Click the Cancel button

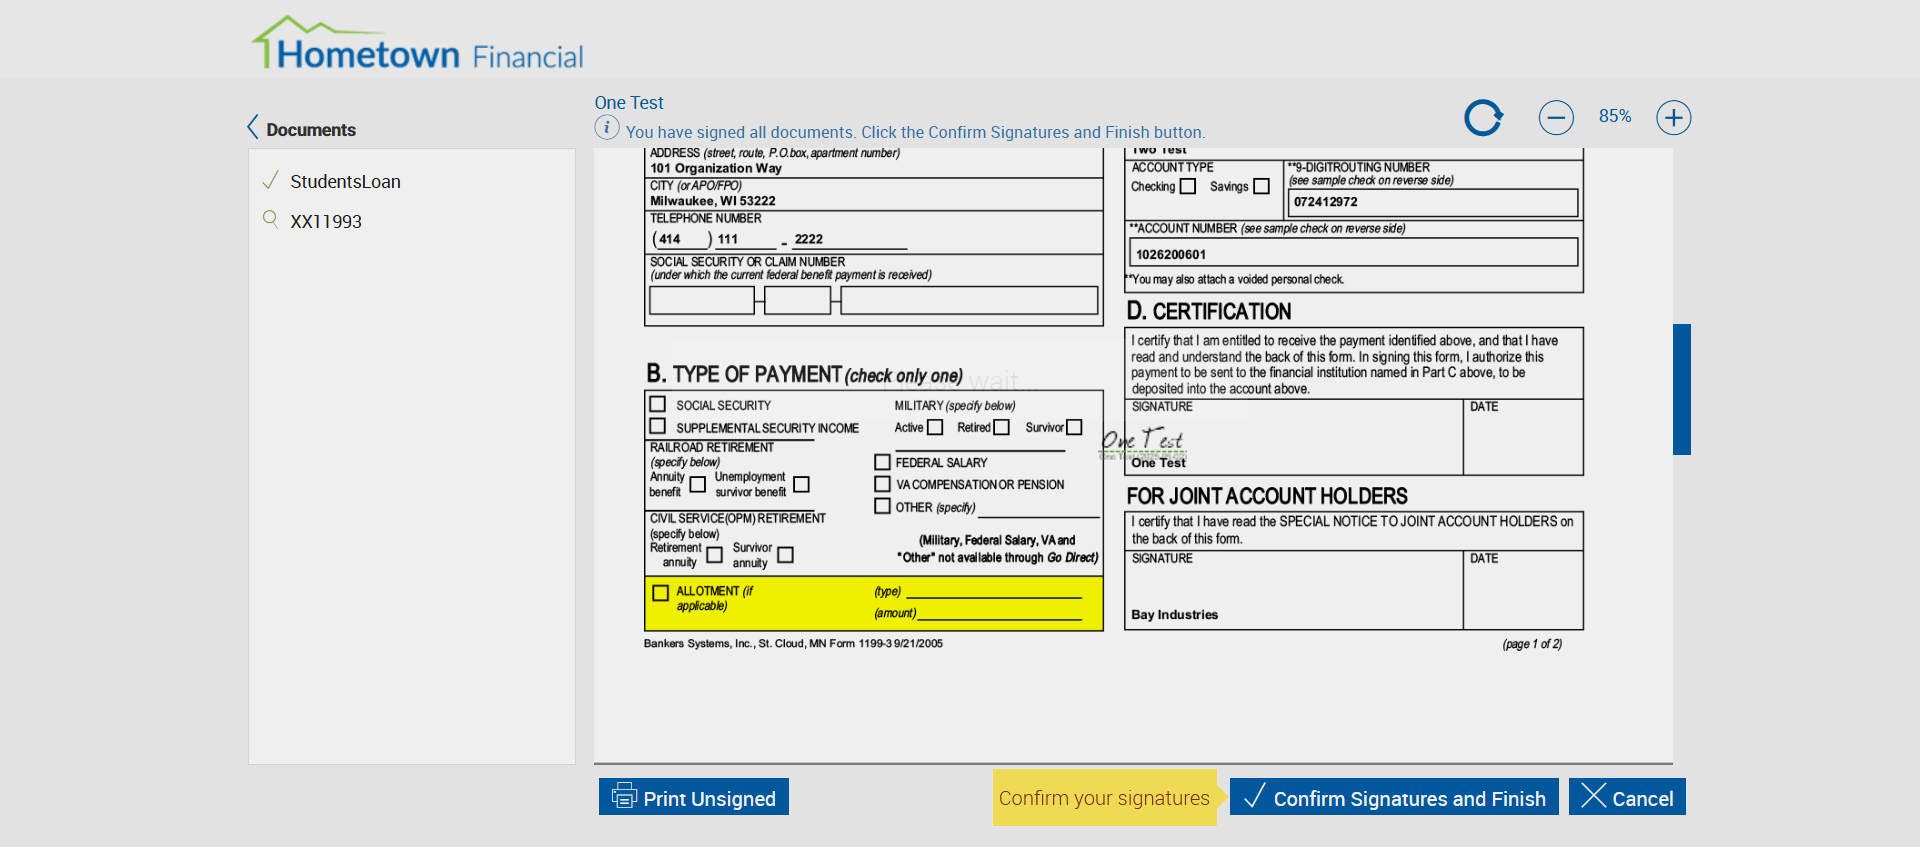tap(1627, 796)
